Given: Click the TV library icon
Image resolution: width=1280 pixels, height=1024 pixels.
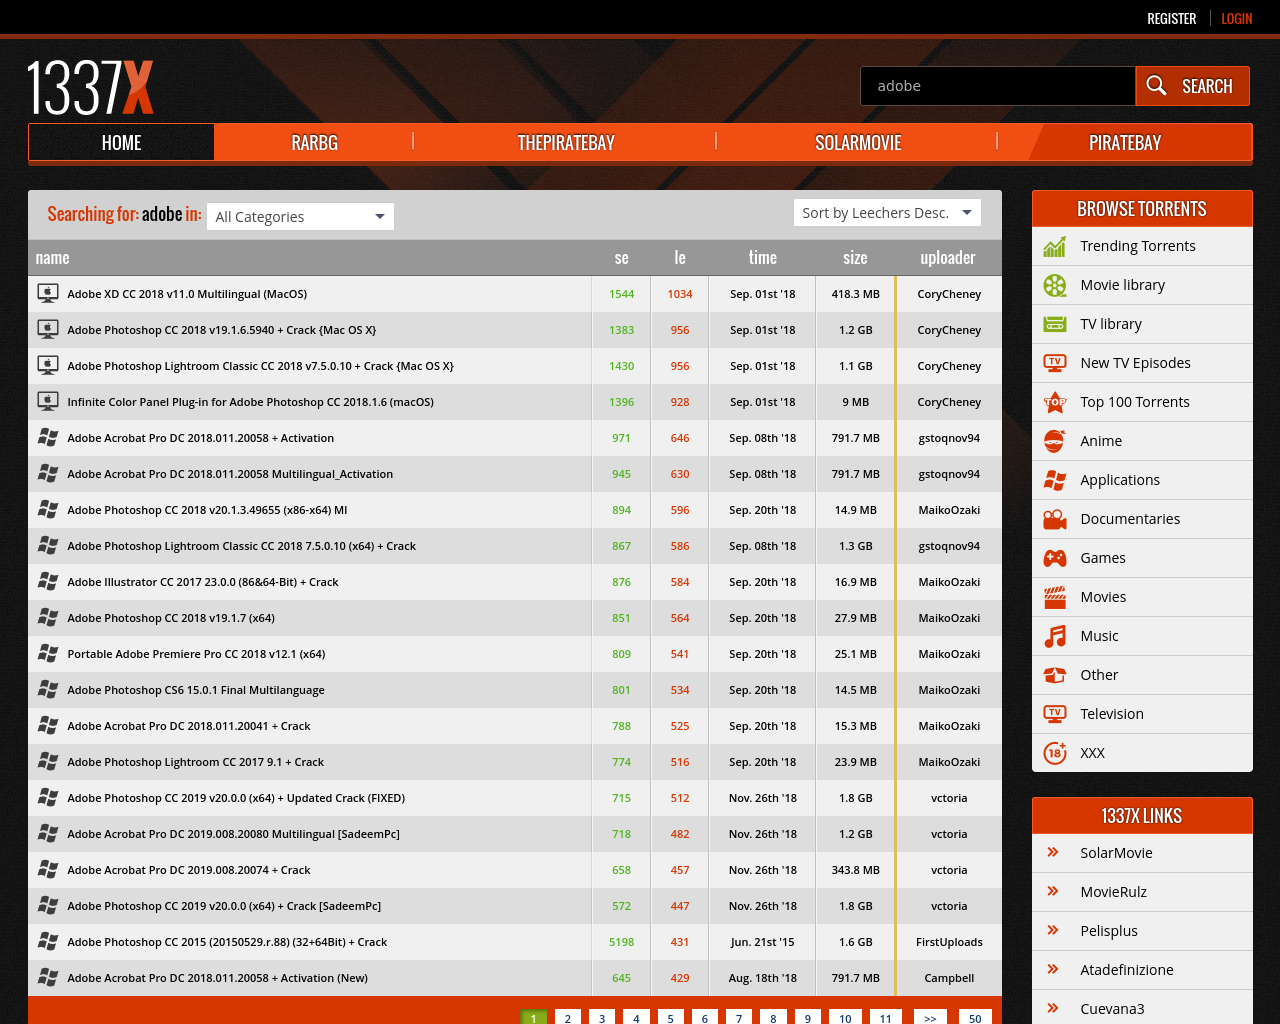Looking at the screenshot, I should (x=1055, y=324).
